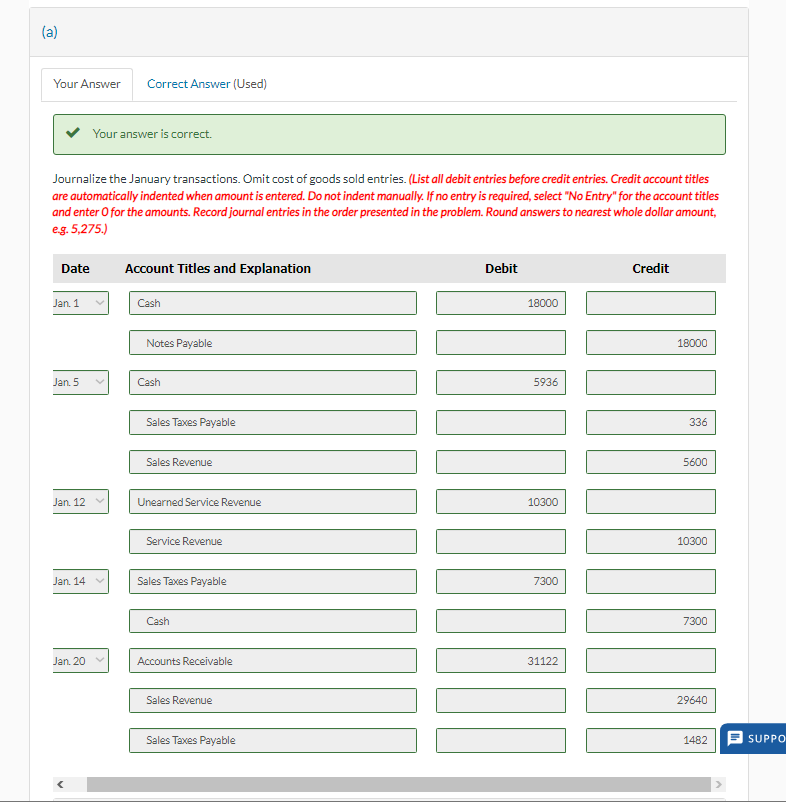The height and width of the screenshot is (802, 786).
Task: Click the debit field showing 5936
Action: click(501, 382)
